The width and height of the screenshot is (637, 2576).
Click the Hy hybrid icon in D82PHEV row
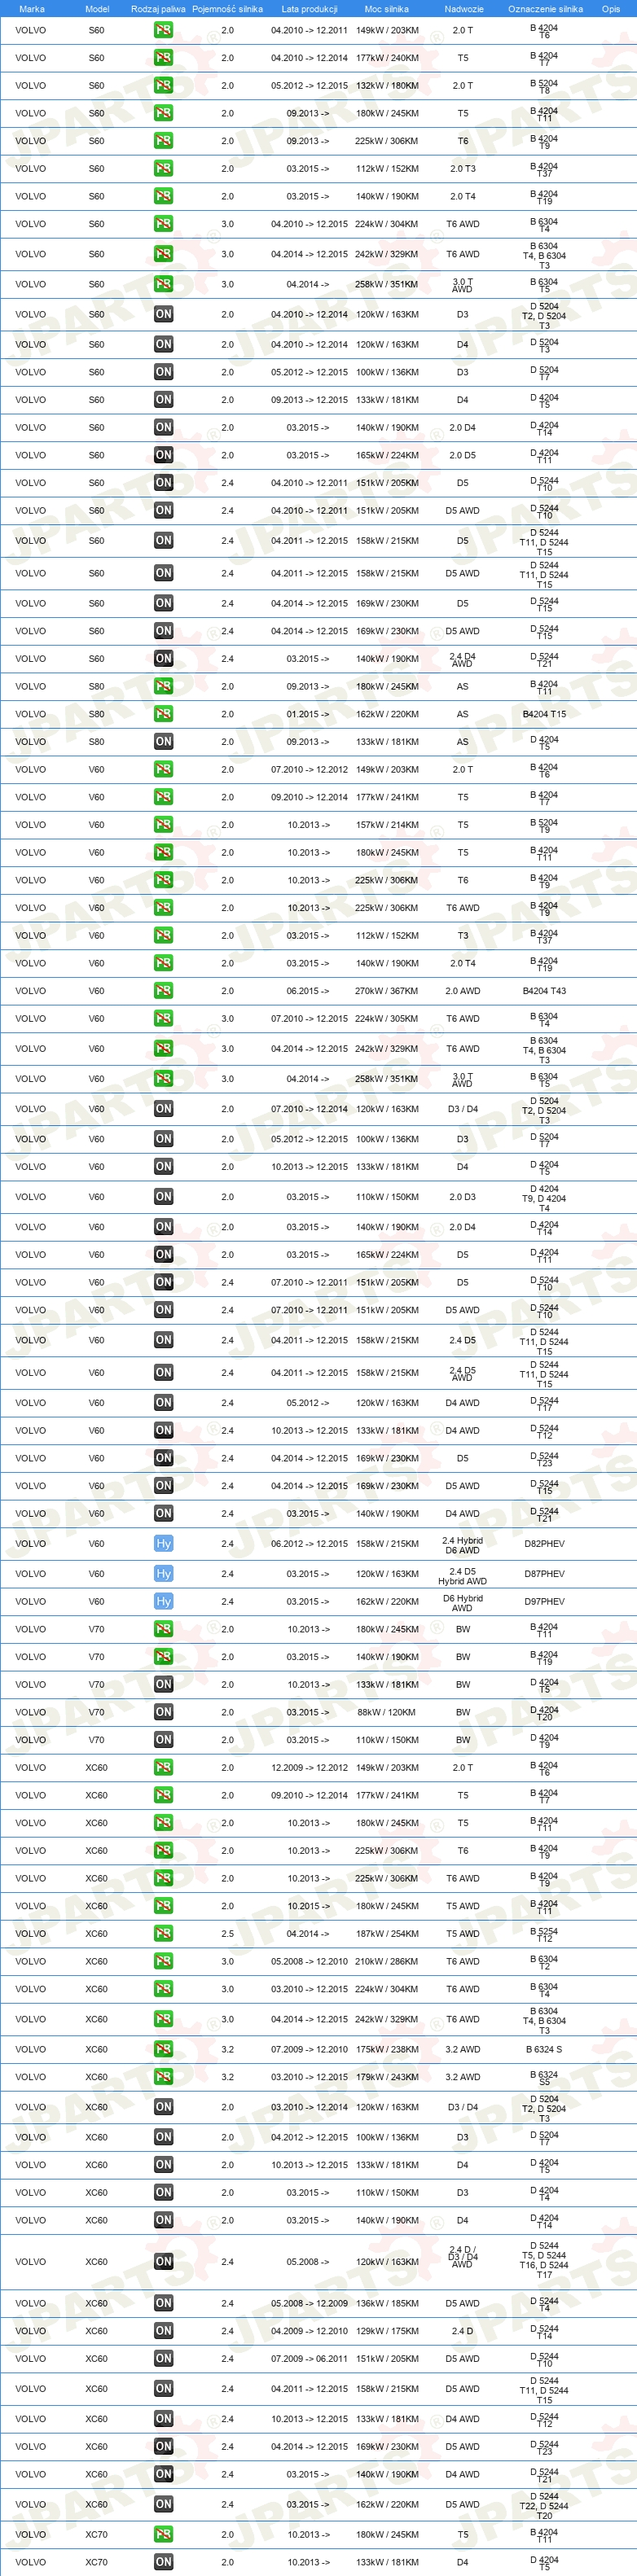coord(163,1544)
